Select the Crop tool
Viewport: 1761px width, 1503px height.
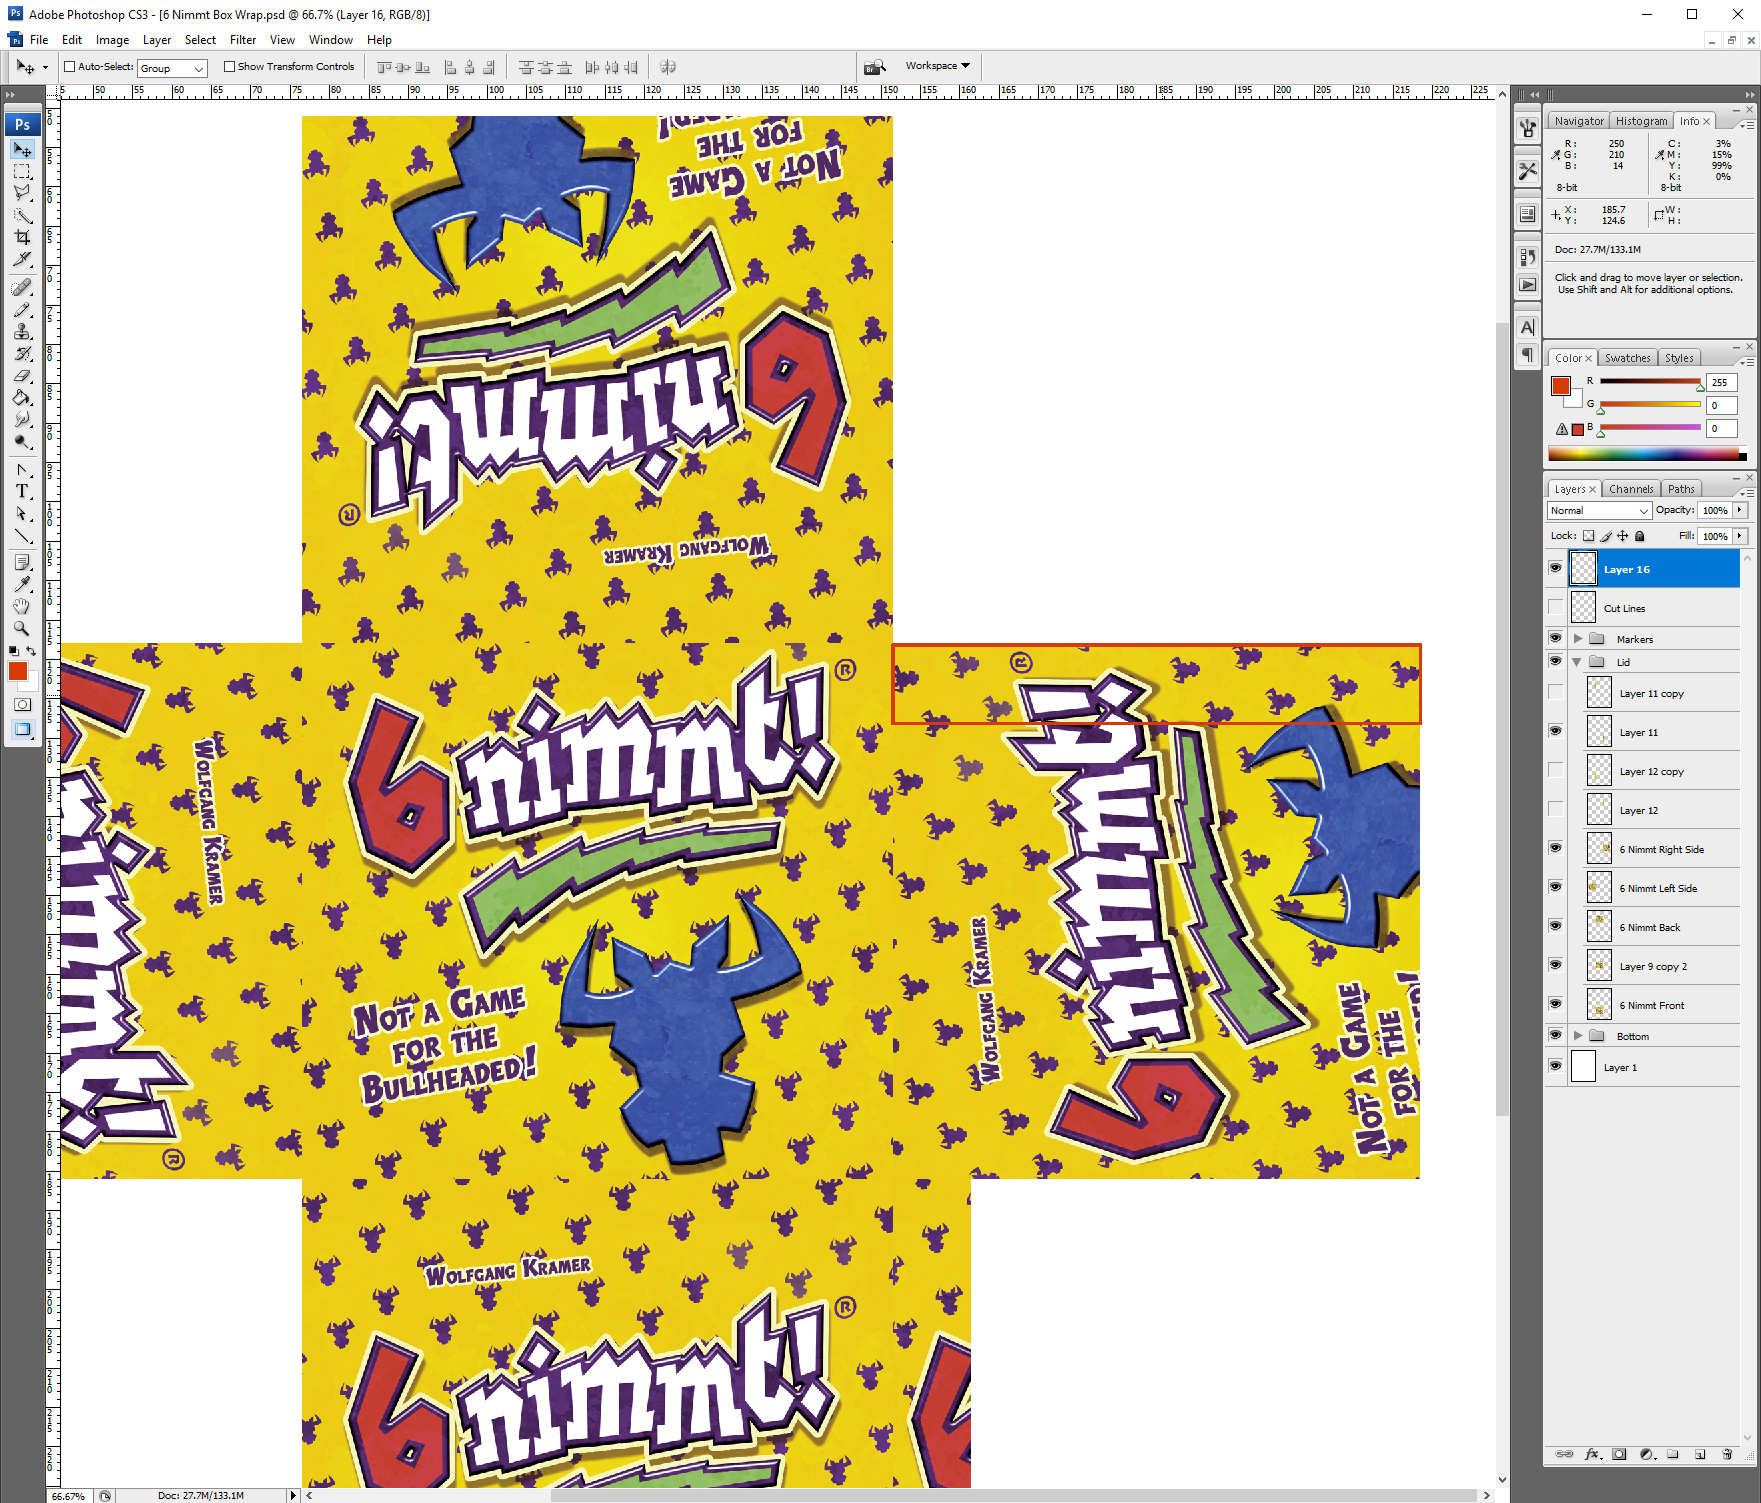(21, 237)
